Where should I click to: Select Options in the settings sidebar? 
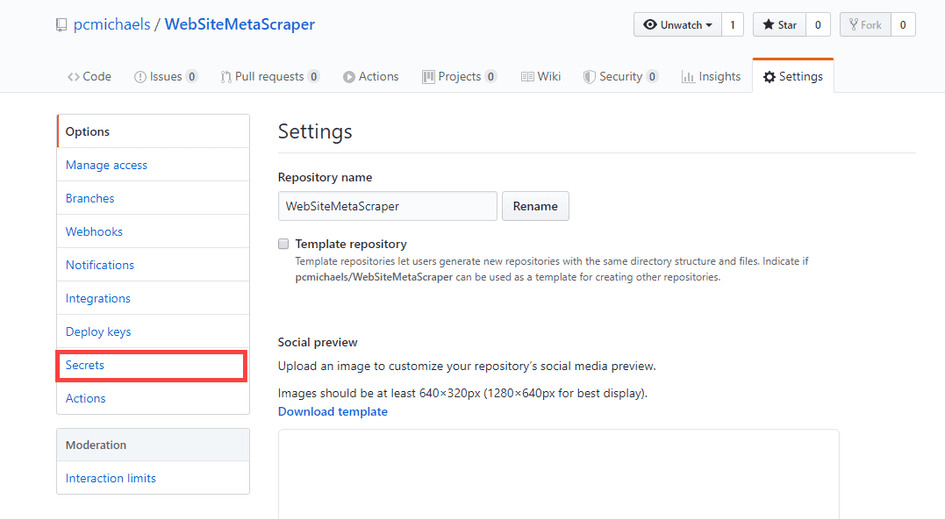[x=153, y=131]
